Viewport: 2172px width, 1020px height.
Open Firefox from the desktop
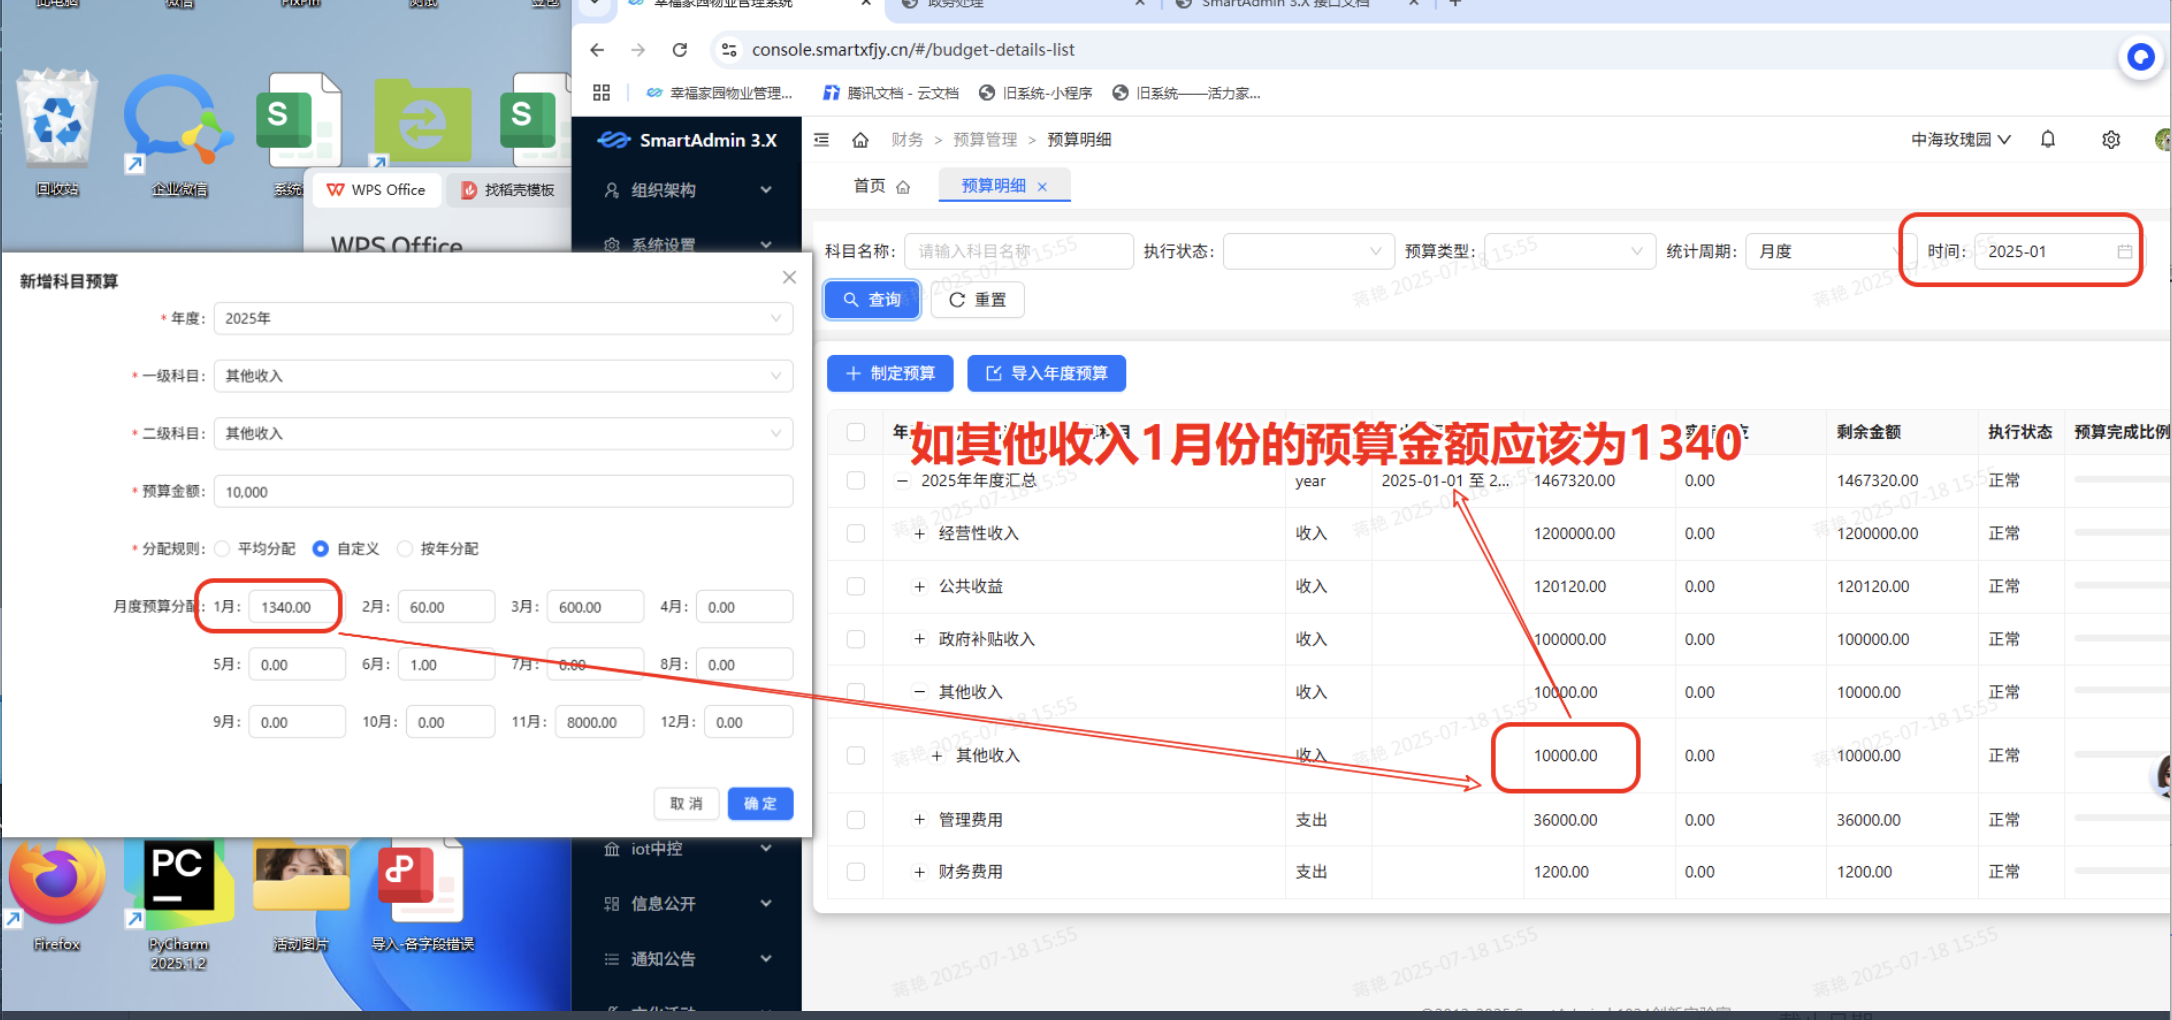56,890
